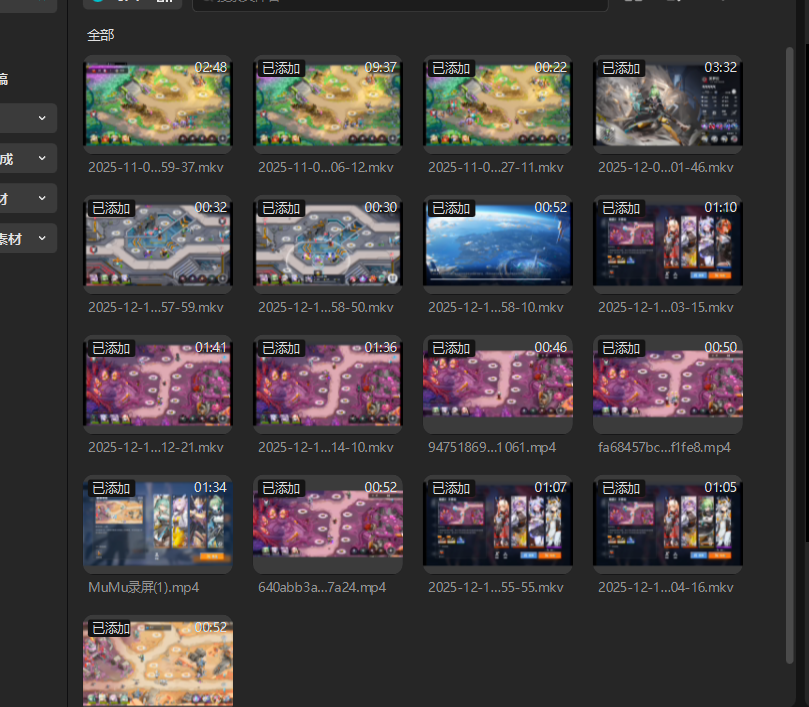Click filename MuMu录屏(1).mp4
Viewport: 809px width, 707px height.
pos(143,587)
